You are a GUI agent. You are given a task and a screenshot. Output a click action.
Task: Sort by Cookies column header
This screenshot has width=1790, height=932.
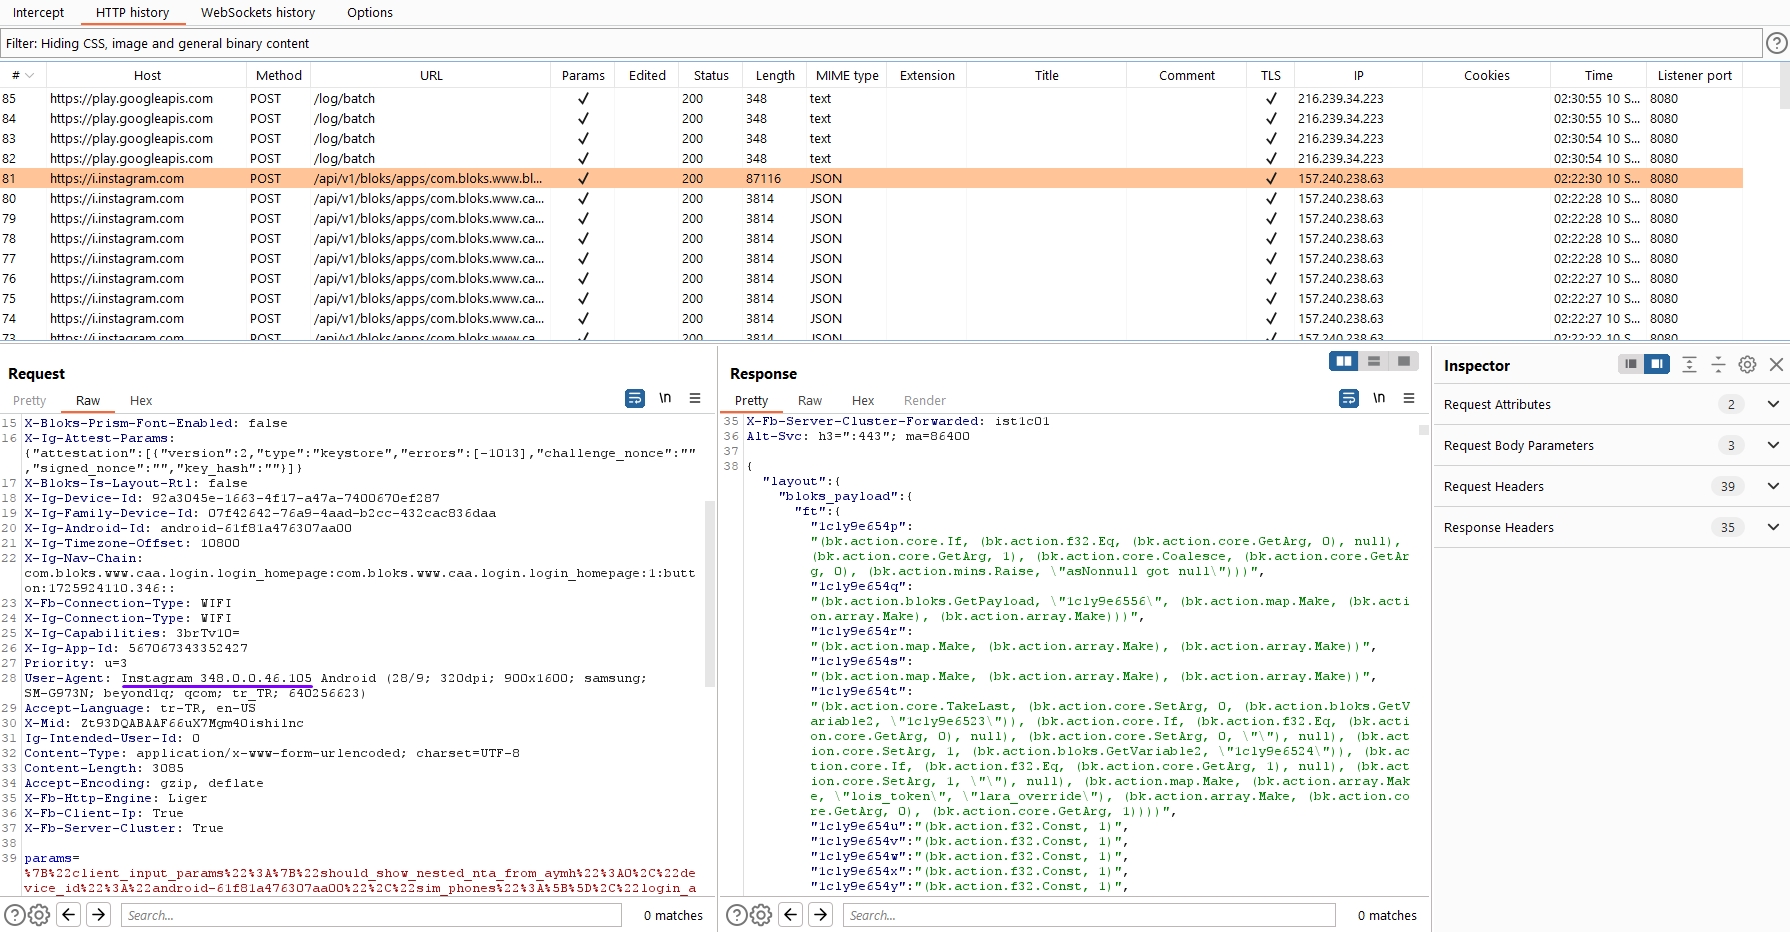(x=1487, y=75)
